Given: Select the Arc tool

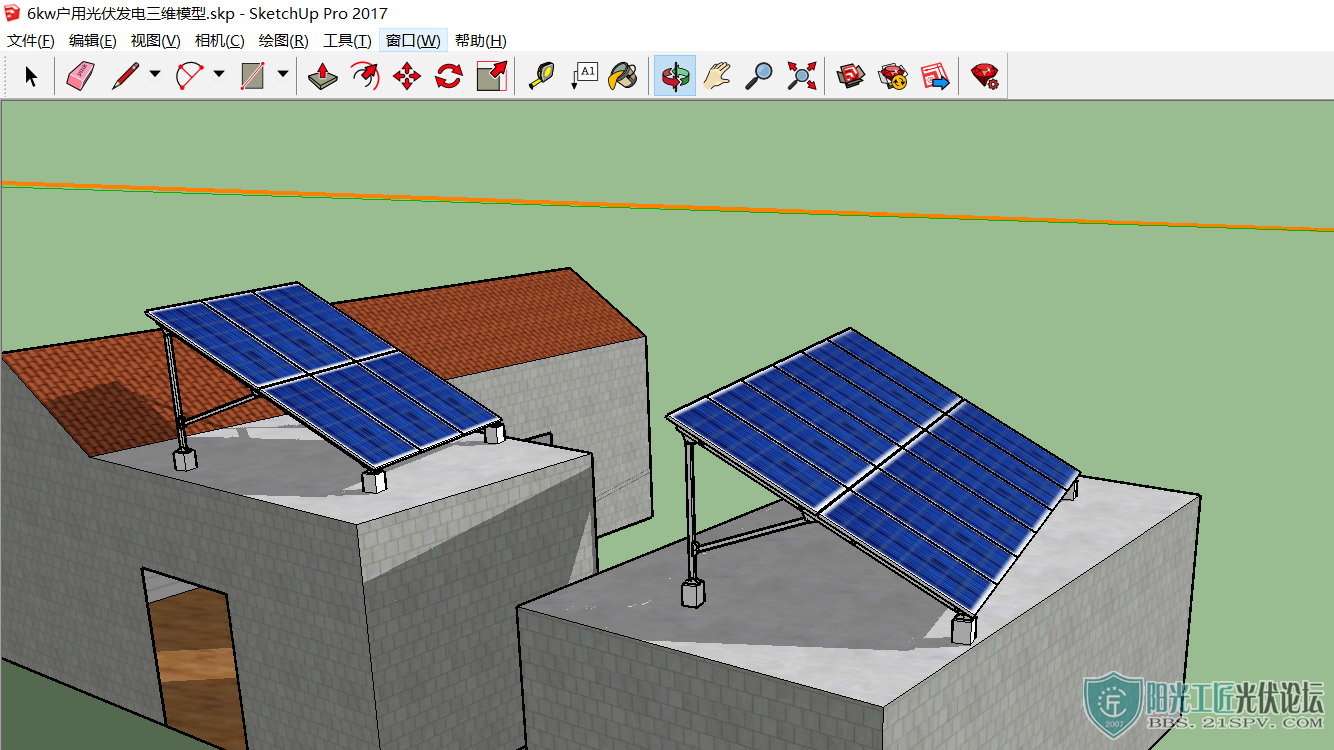Looking at the screenshot, I should [189, 76].
